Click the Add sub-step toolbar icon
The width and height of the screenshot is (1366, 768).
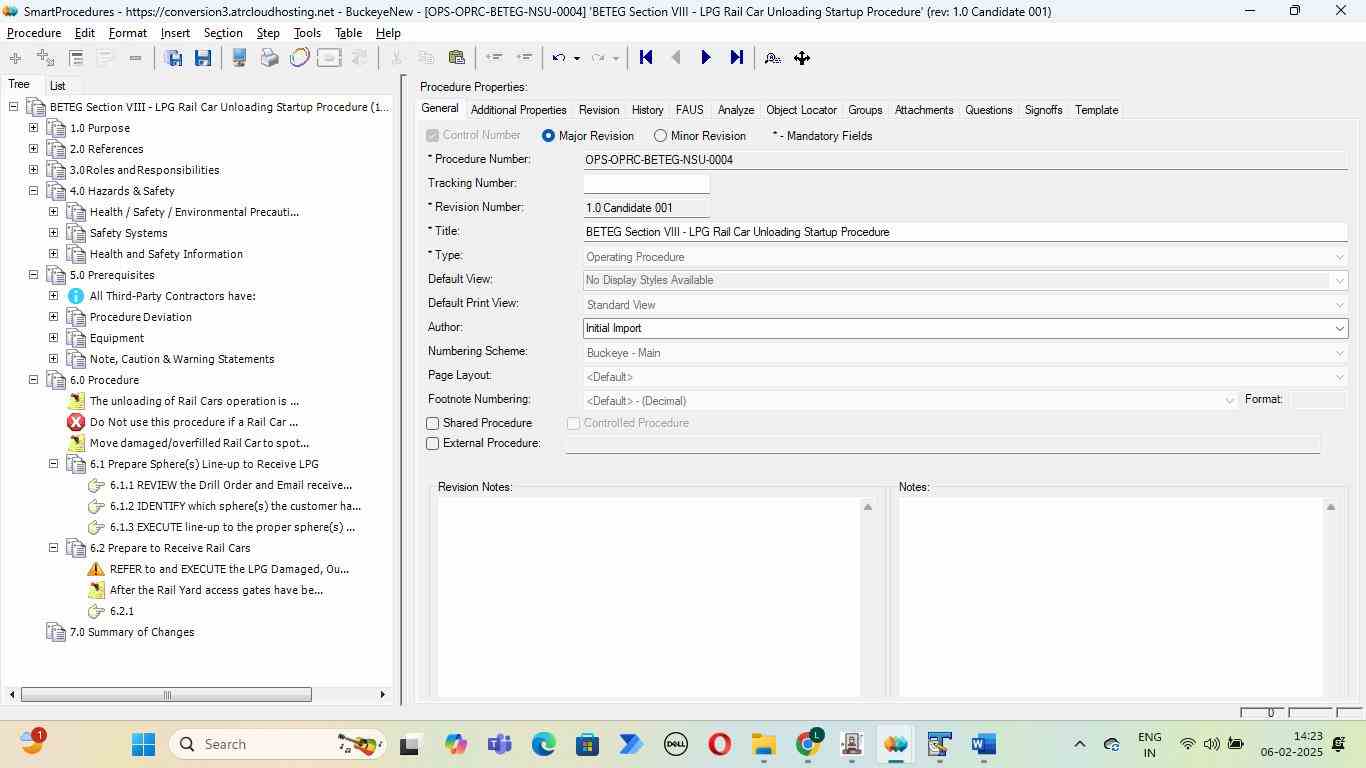coord(45,58)
